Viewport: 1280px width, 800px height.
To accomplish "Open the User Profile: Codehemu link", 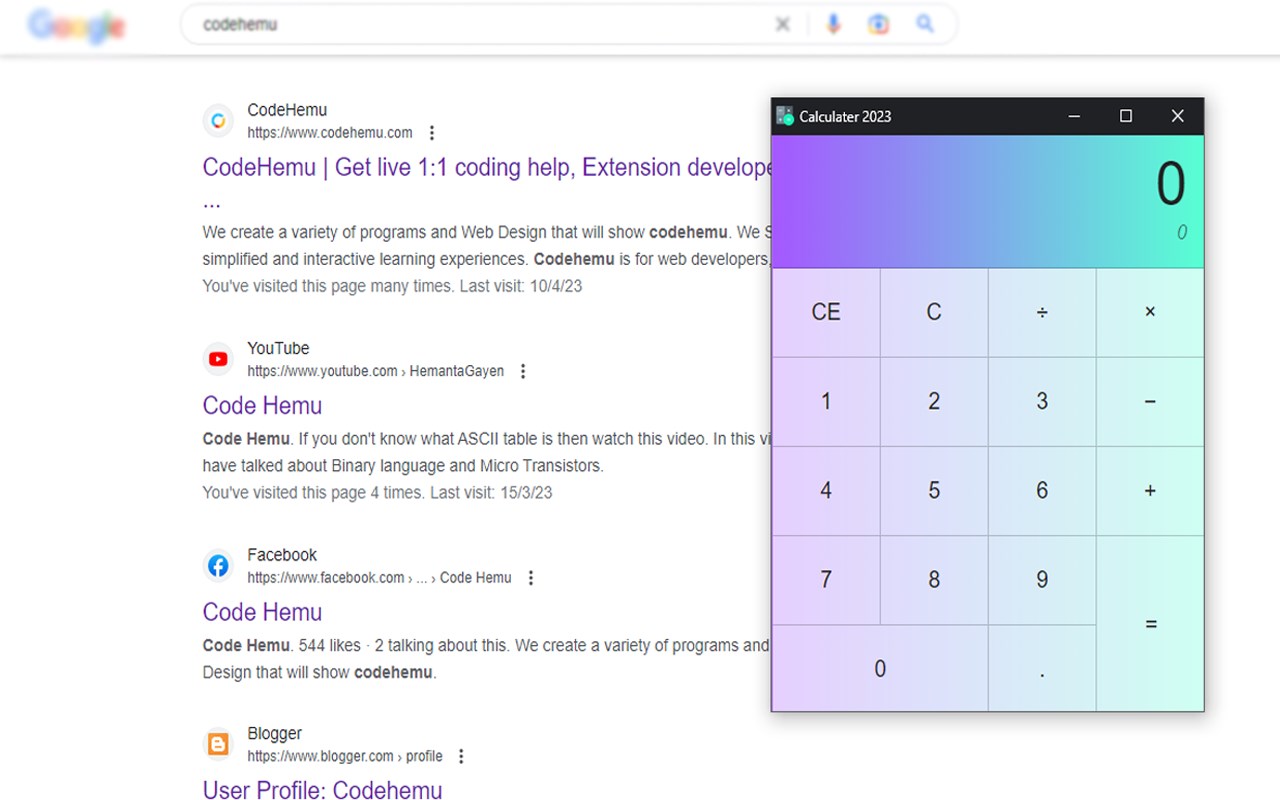I will point(322,790).
